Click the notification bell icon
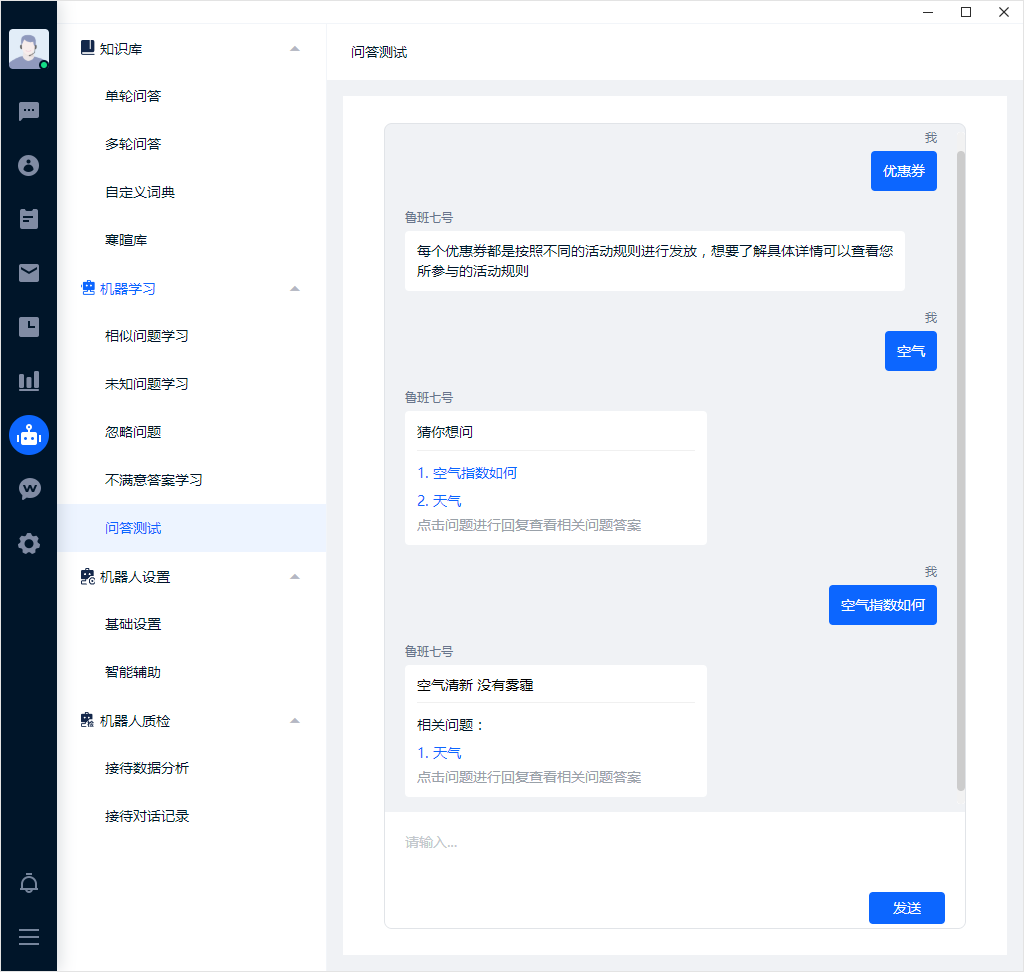The image size is (1024, 972). coord(29,884)
